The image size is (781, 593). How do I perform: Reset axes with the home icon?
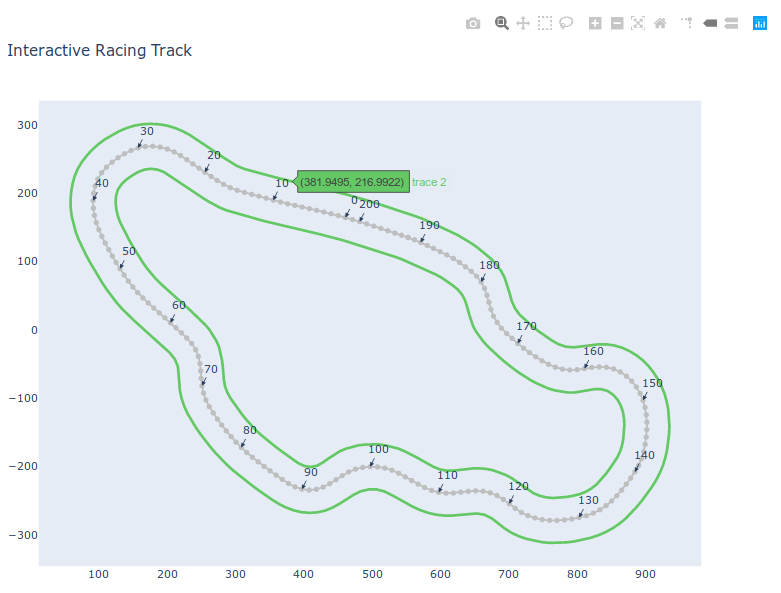pyautogui.click(x=660, y=23)
